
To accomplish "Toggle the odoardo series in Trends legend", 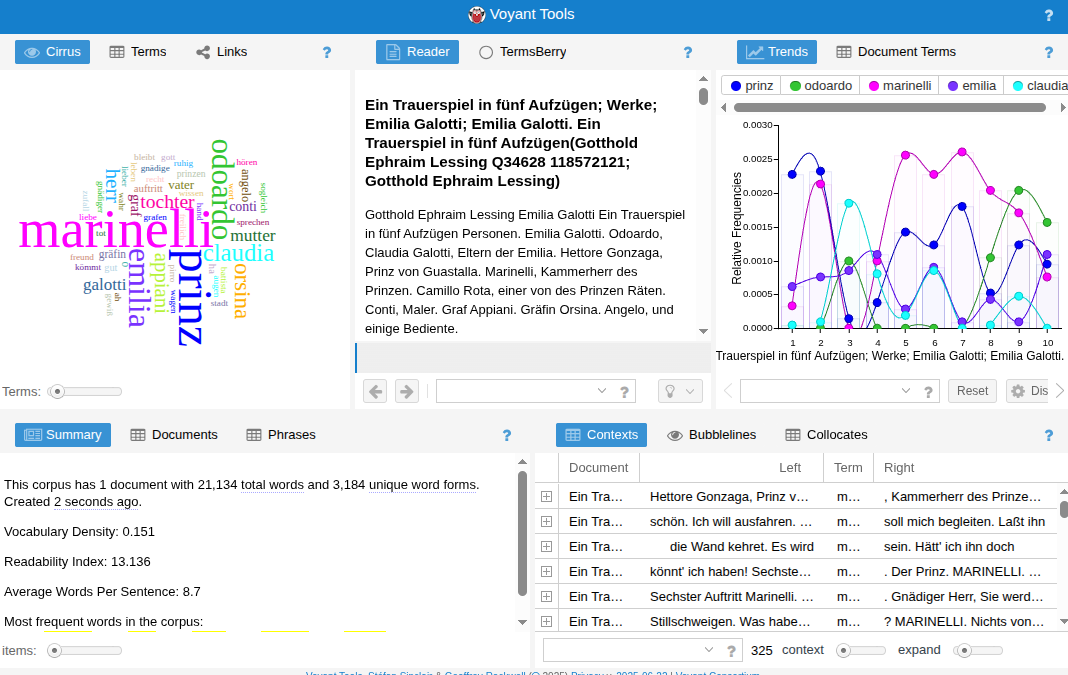I will (x=821, y=86).
